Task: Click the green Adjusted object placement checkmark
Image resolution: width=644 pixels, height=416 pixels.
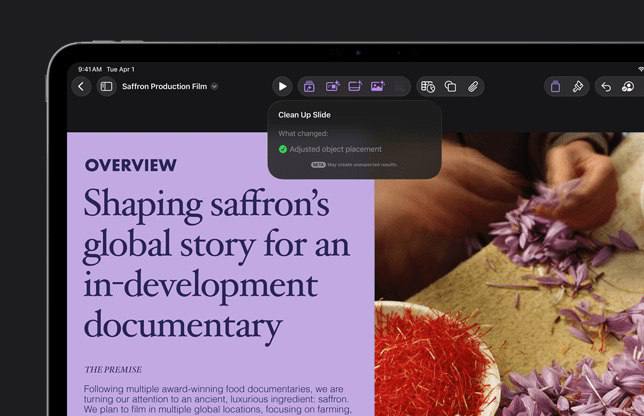Action: click(283, 149)
